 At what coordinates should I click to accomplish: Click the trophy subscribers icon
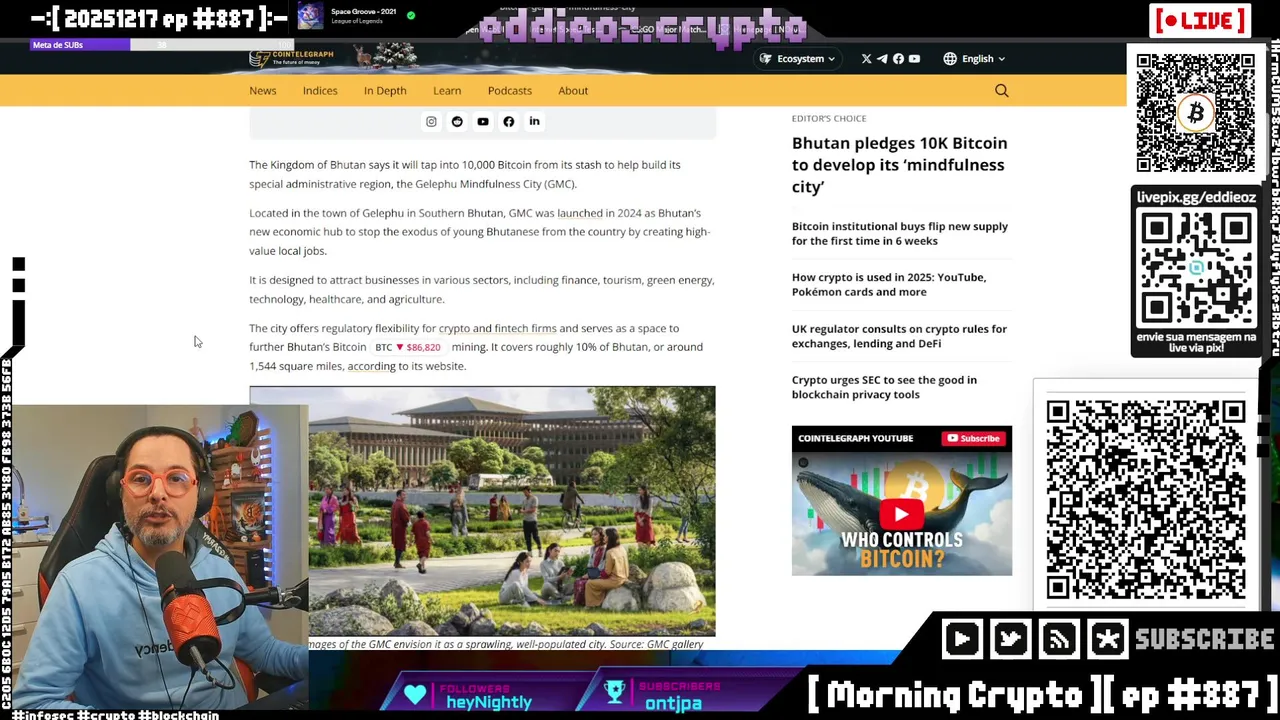(x=615, y=693)
